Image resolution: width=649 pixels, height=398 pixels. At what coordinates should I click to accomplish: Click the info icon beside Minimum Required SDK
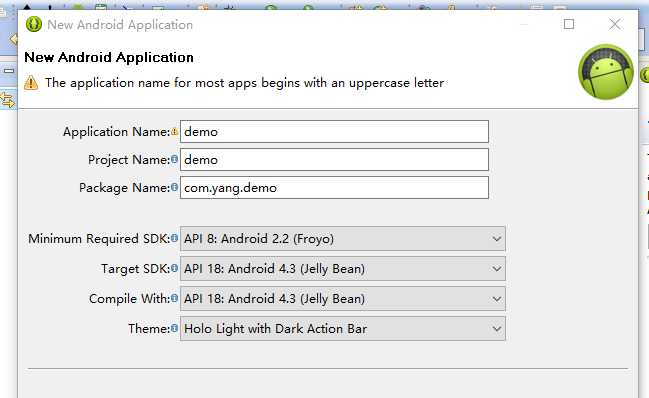point(174,238)
